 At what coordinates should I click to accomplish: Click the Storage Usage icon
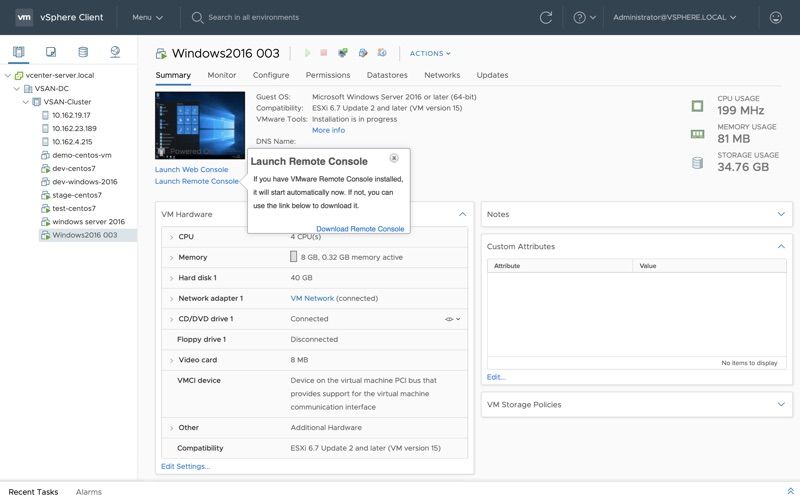[x=697, y=163]
